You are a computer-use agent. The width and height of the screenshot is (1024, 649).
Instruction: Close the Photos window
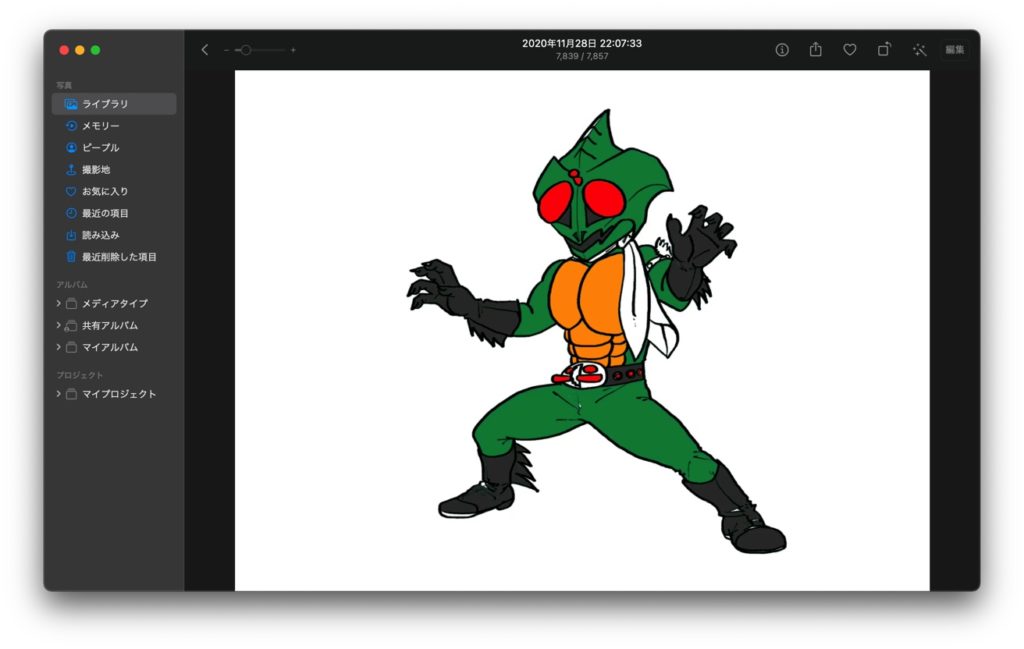pos(64,50)
